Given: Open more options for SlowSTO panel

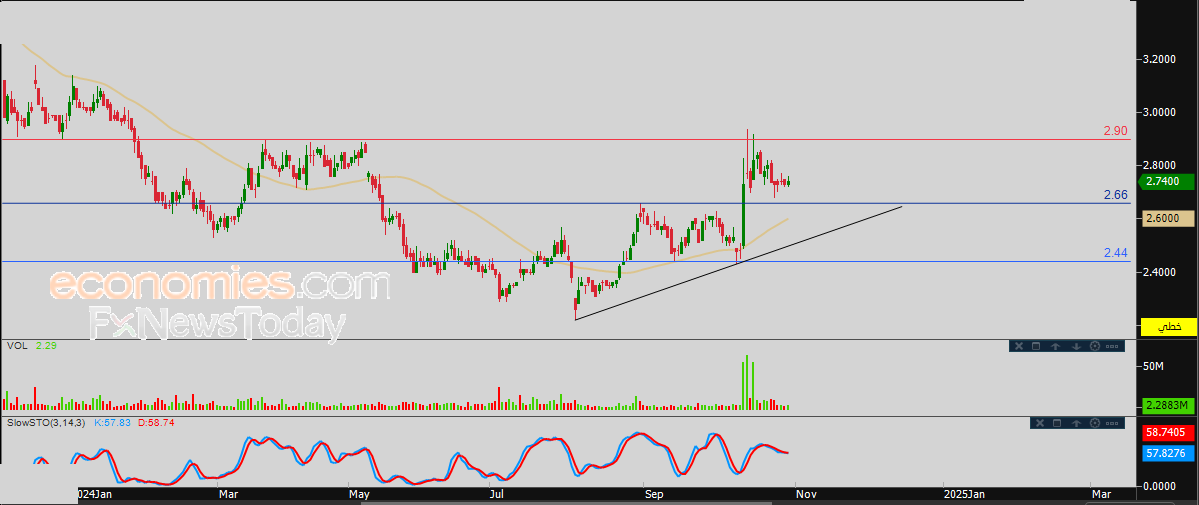Looking at the screenshot, I should click(1112, 423).
